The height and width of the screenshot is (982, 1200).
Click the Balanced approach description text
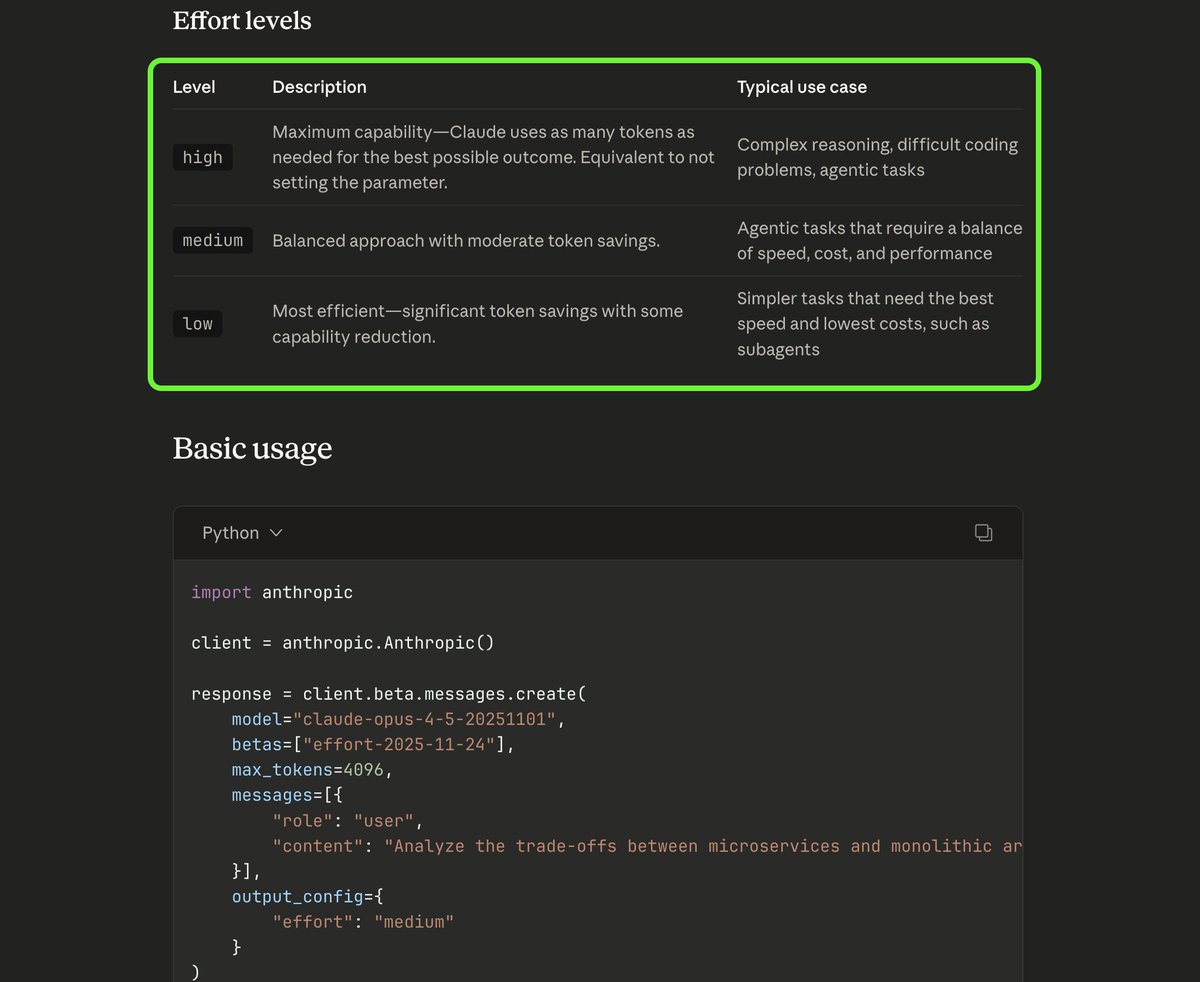[466, 241]
